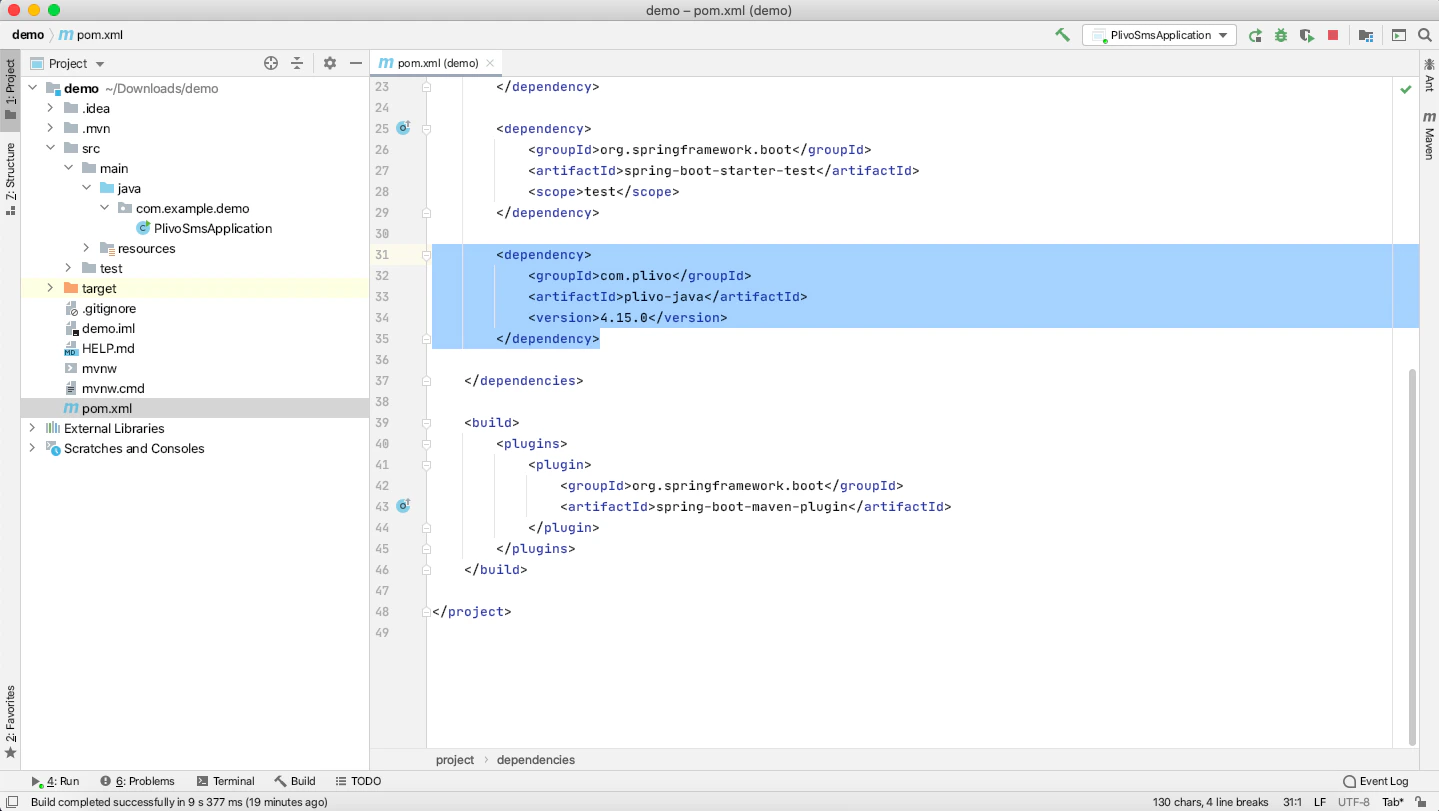Viewport: 1439px width, 811px height.
Task: Expand the External Libraries node
Action: pos(32,428)
